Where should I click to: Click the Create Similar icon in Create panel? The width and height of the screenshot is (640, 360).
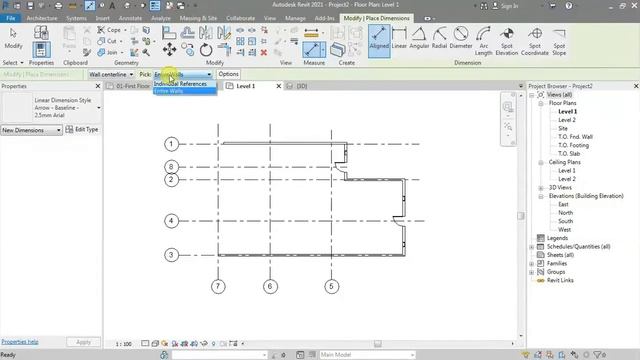tap(337, 50)
